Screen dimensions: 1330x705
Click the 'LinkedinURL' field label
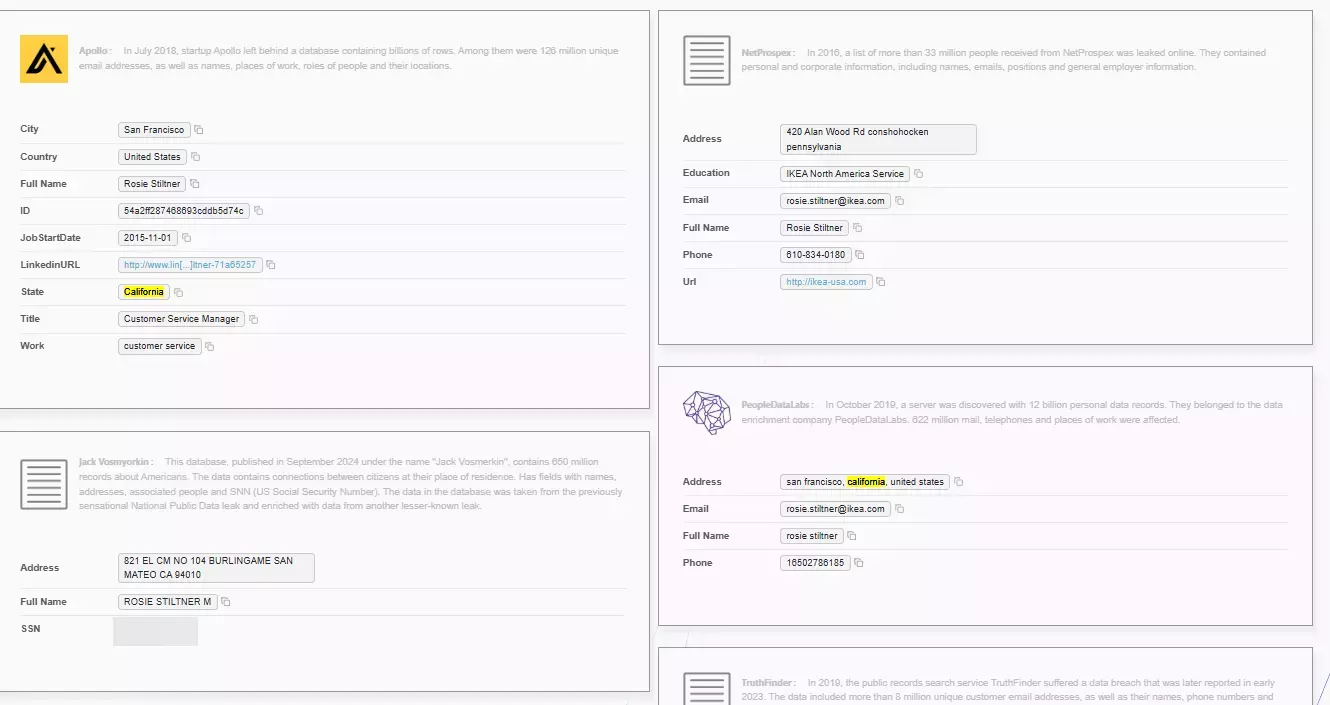pos(50,265)
